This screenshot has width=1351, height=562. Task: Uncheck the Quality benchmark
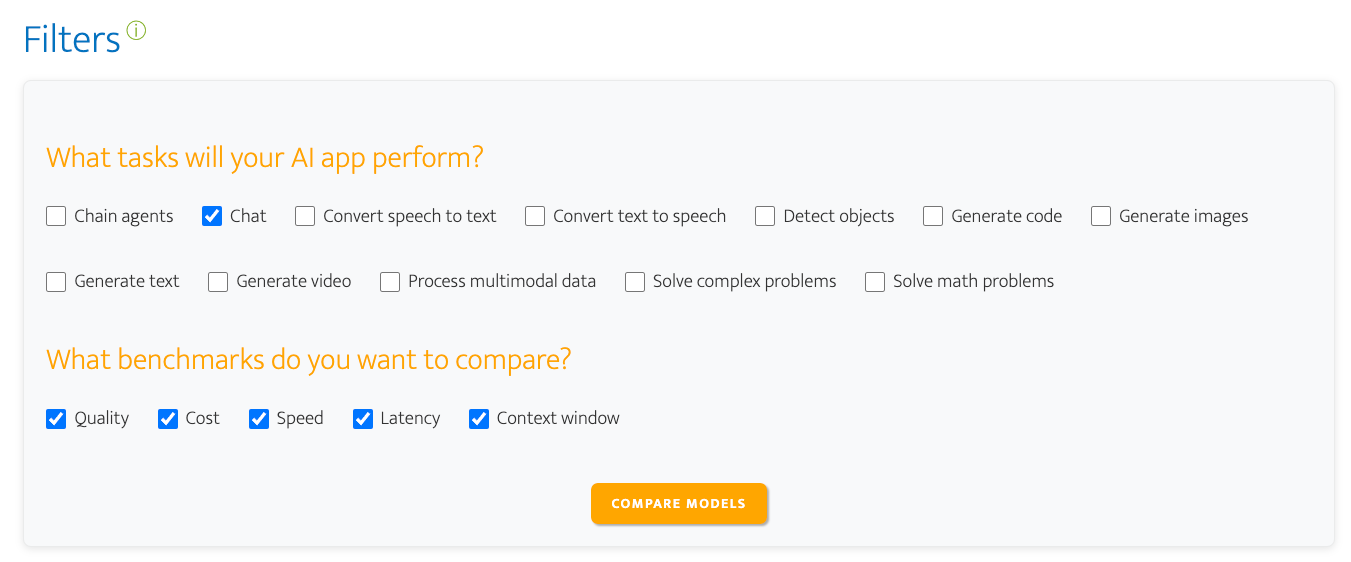(56, 419)
